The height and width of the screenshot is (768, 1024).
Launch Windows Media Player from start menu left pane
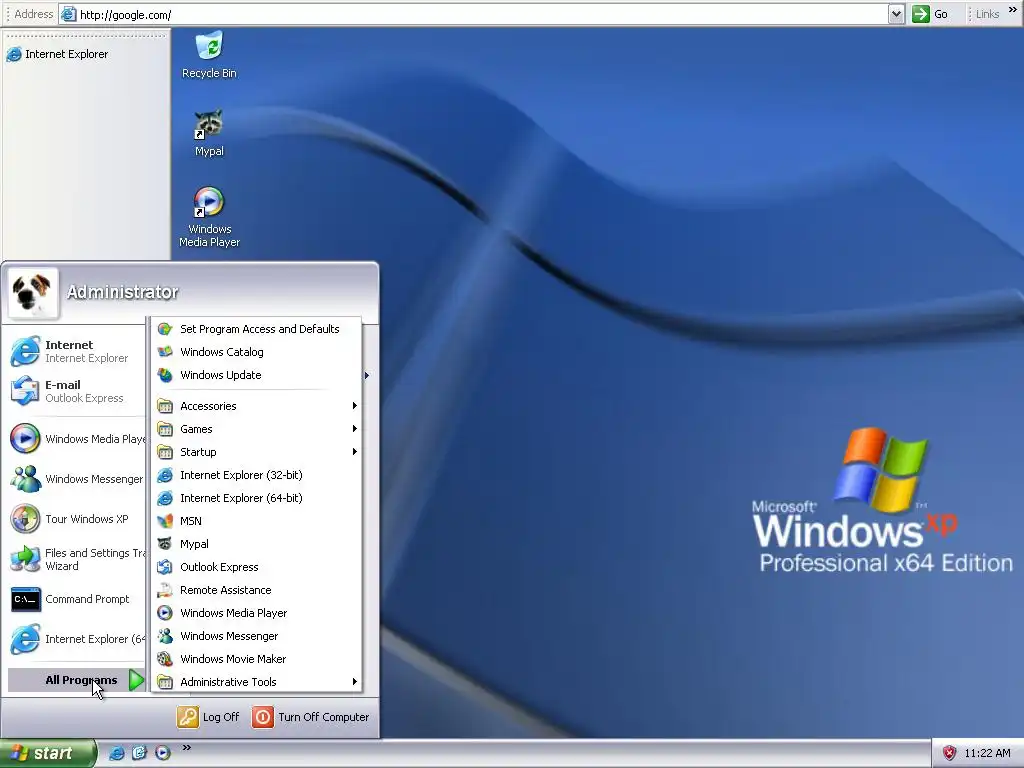pos(77,439)
